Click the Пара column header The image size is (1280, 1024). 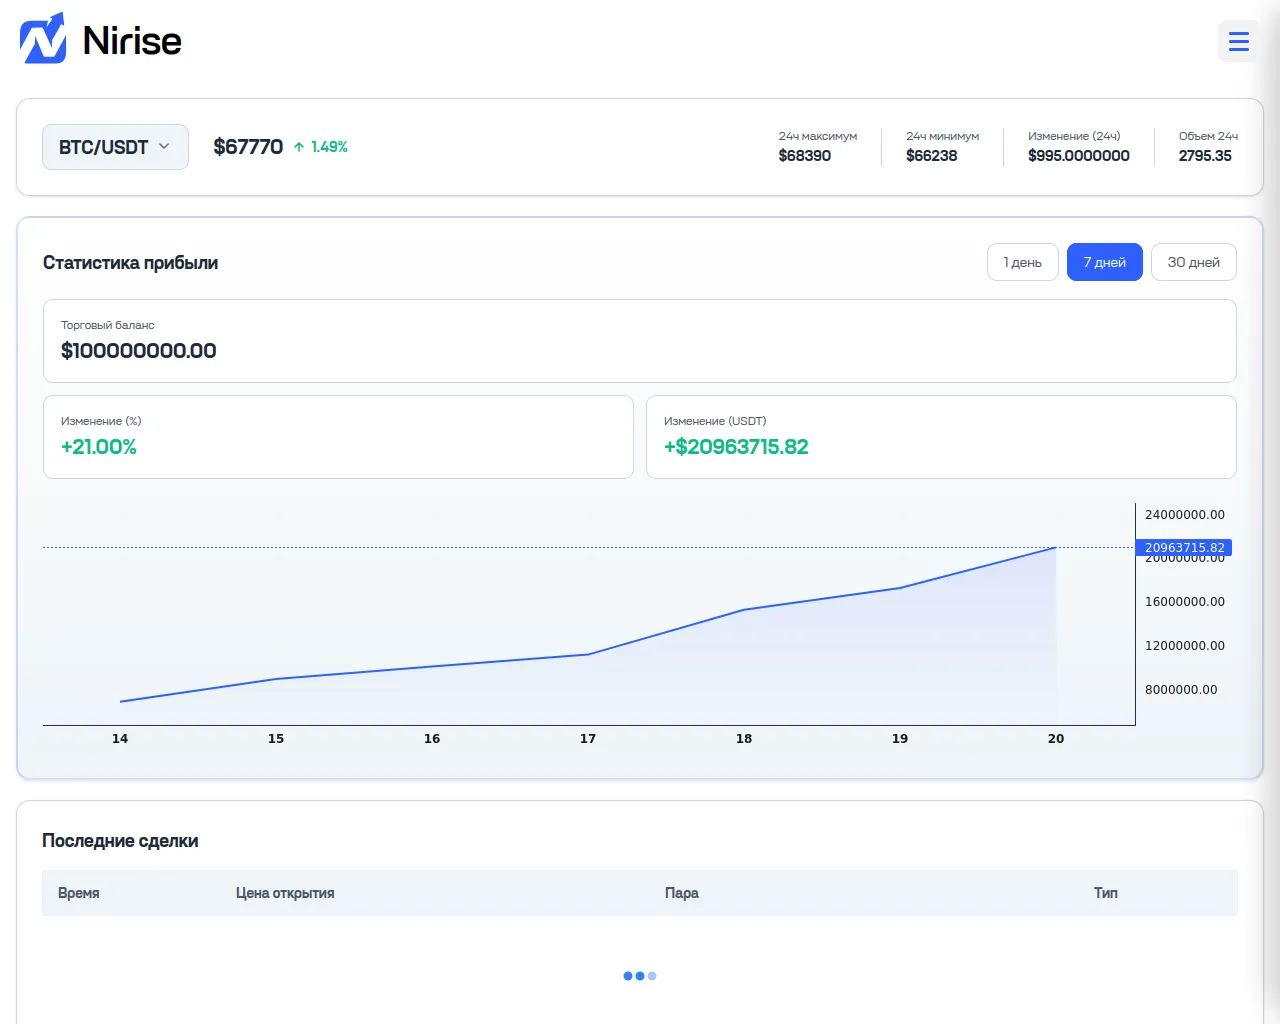click(682, 893)
